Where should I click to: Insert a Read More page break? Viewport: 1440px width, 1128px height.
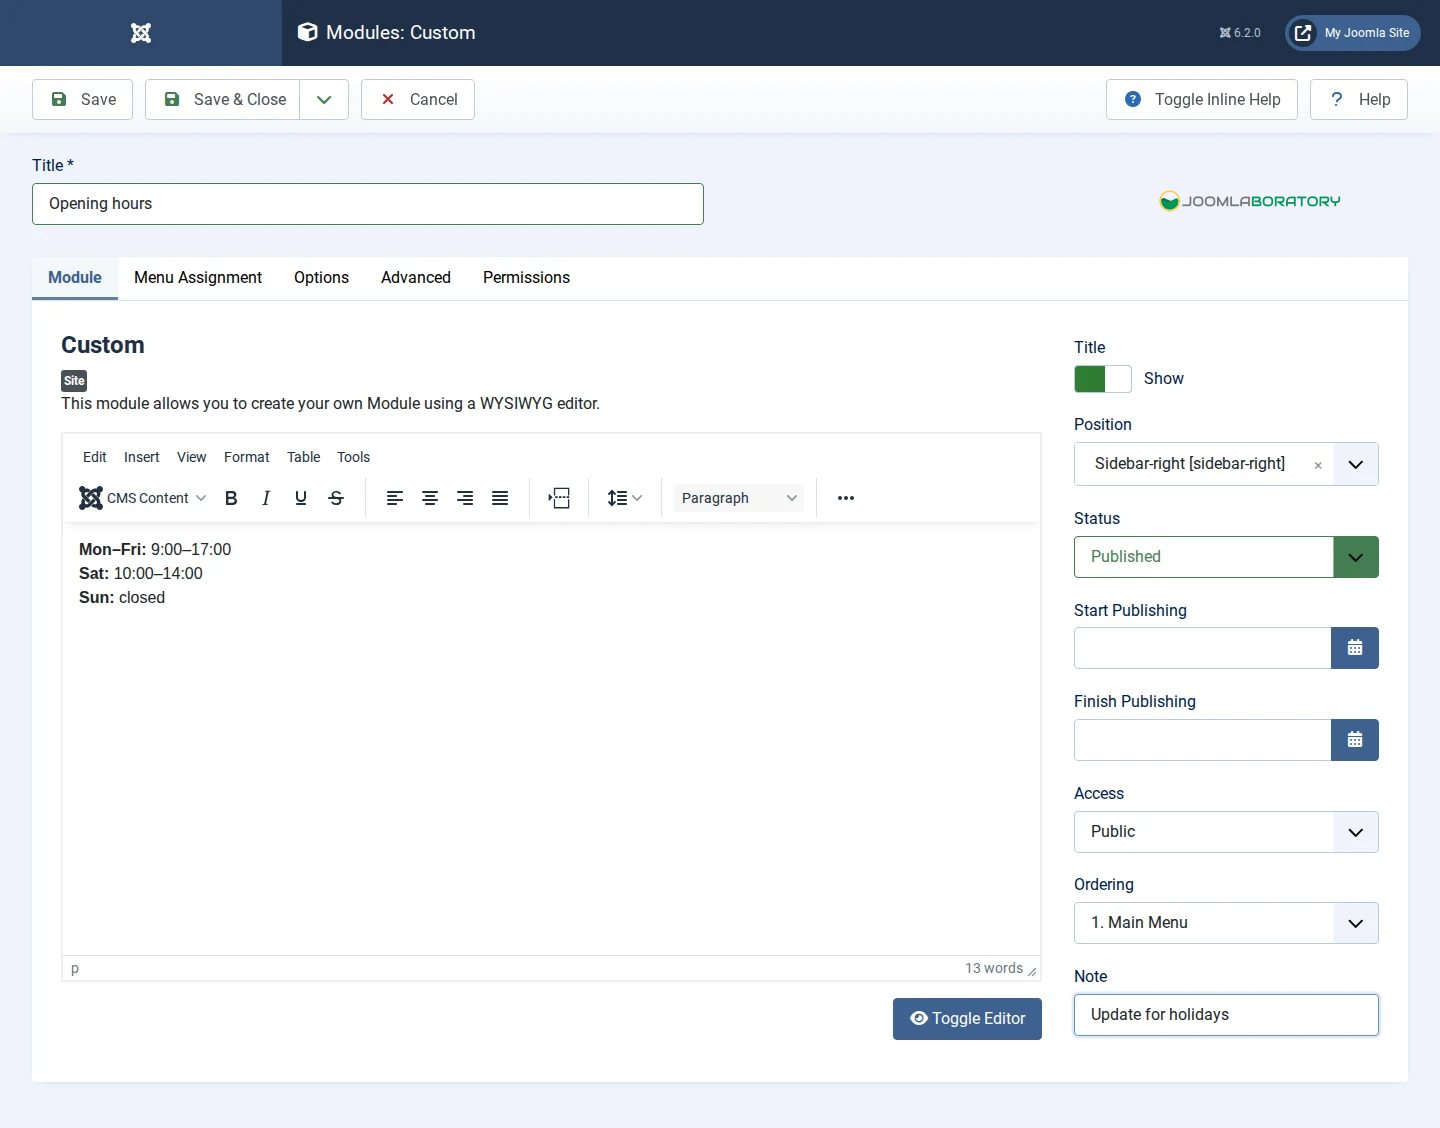click(559, 498)
